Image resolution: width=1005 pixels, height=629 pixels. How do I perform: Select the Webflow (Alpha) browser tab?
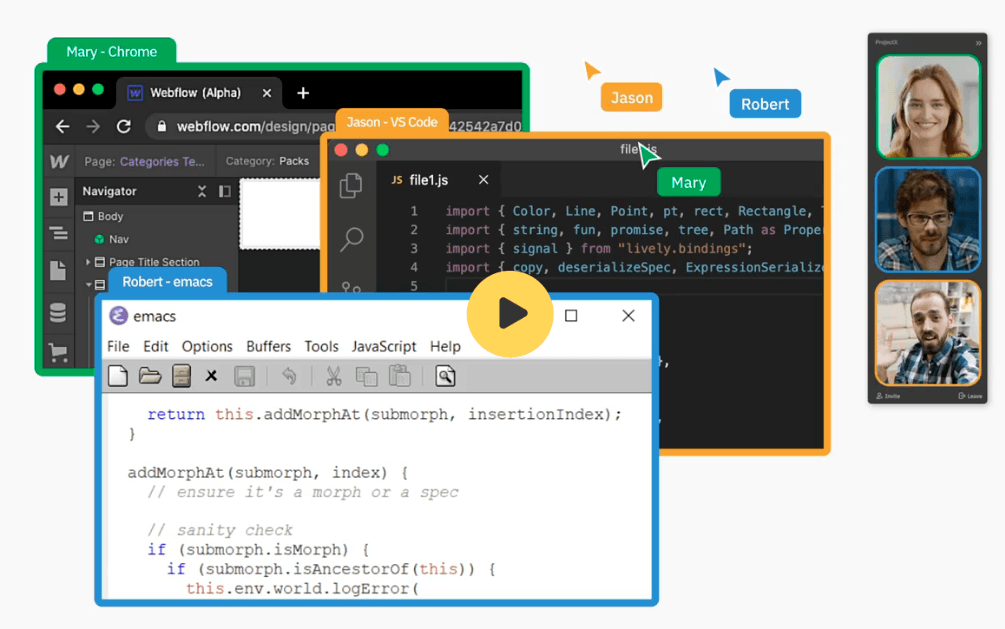coord(199,93)
